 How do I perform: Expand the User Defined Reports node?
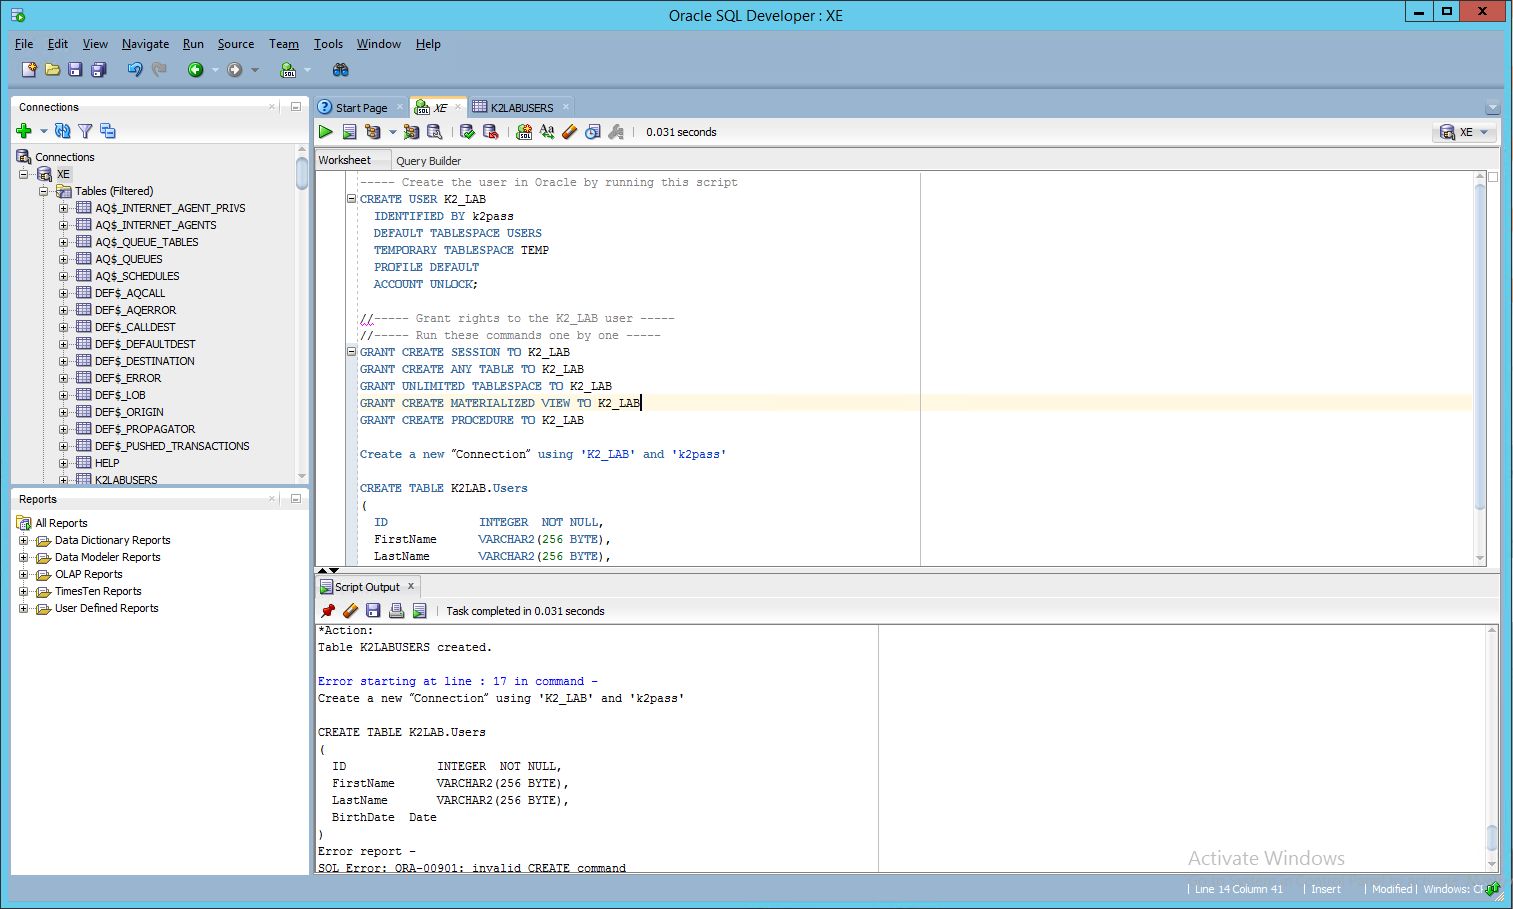pyautogui.click(x=24, y=608)
